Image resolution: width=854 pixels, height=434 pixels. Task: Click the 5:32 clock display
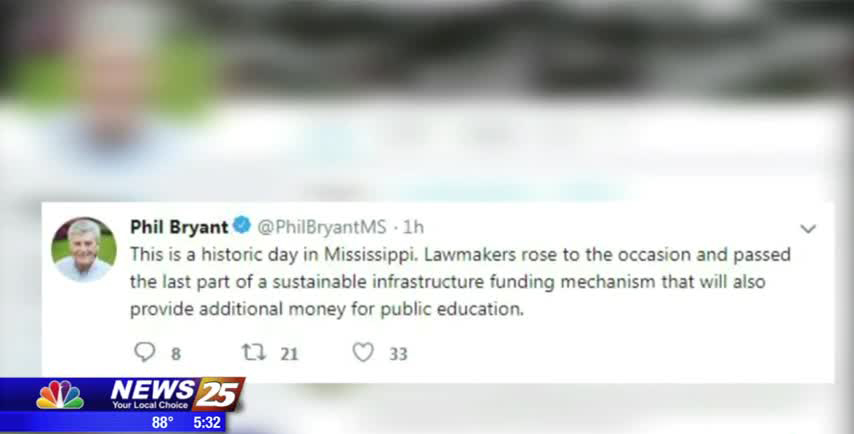click(207, 423)
